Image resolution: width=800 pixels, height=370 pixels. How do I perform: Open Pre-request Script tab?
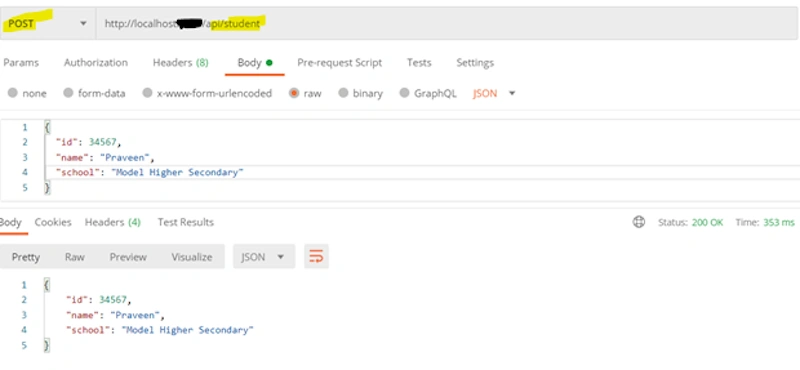[x=340, y=63]
